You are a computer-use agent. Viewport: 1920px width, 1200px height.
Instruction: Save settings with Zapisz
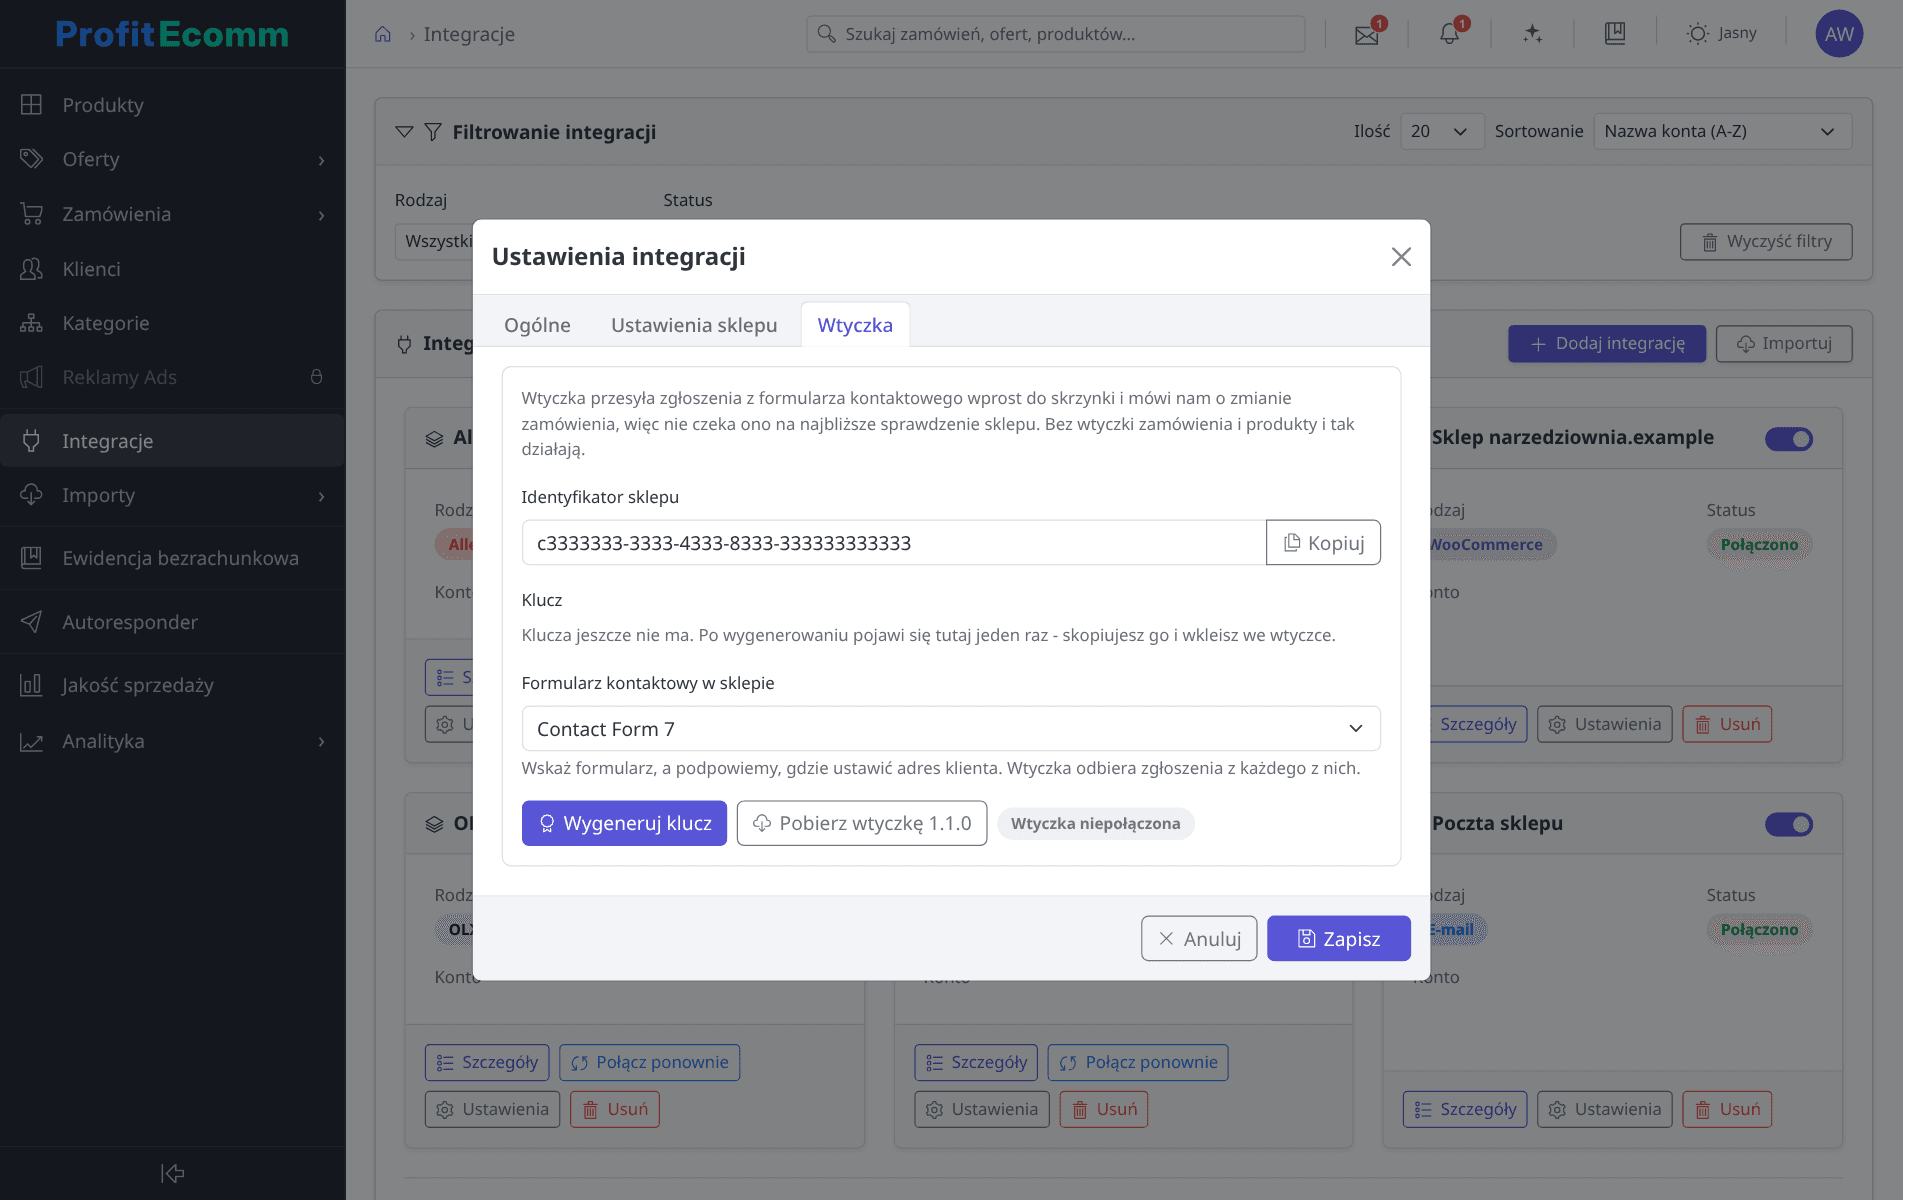pyautogui.click(x=1339, y=939)
